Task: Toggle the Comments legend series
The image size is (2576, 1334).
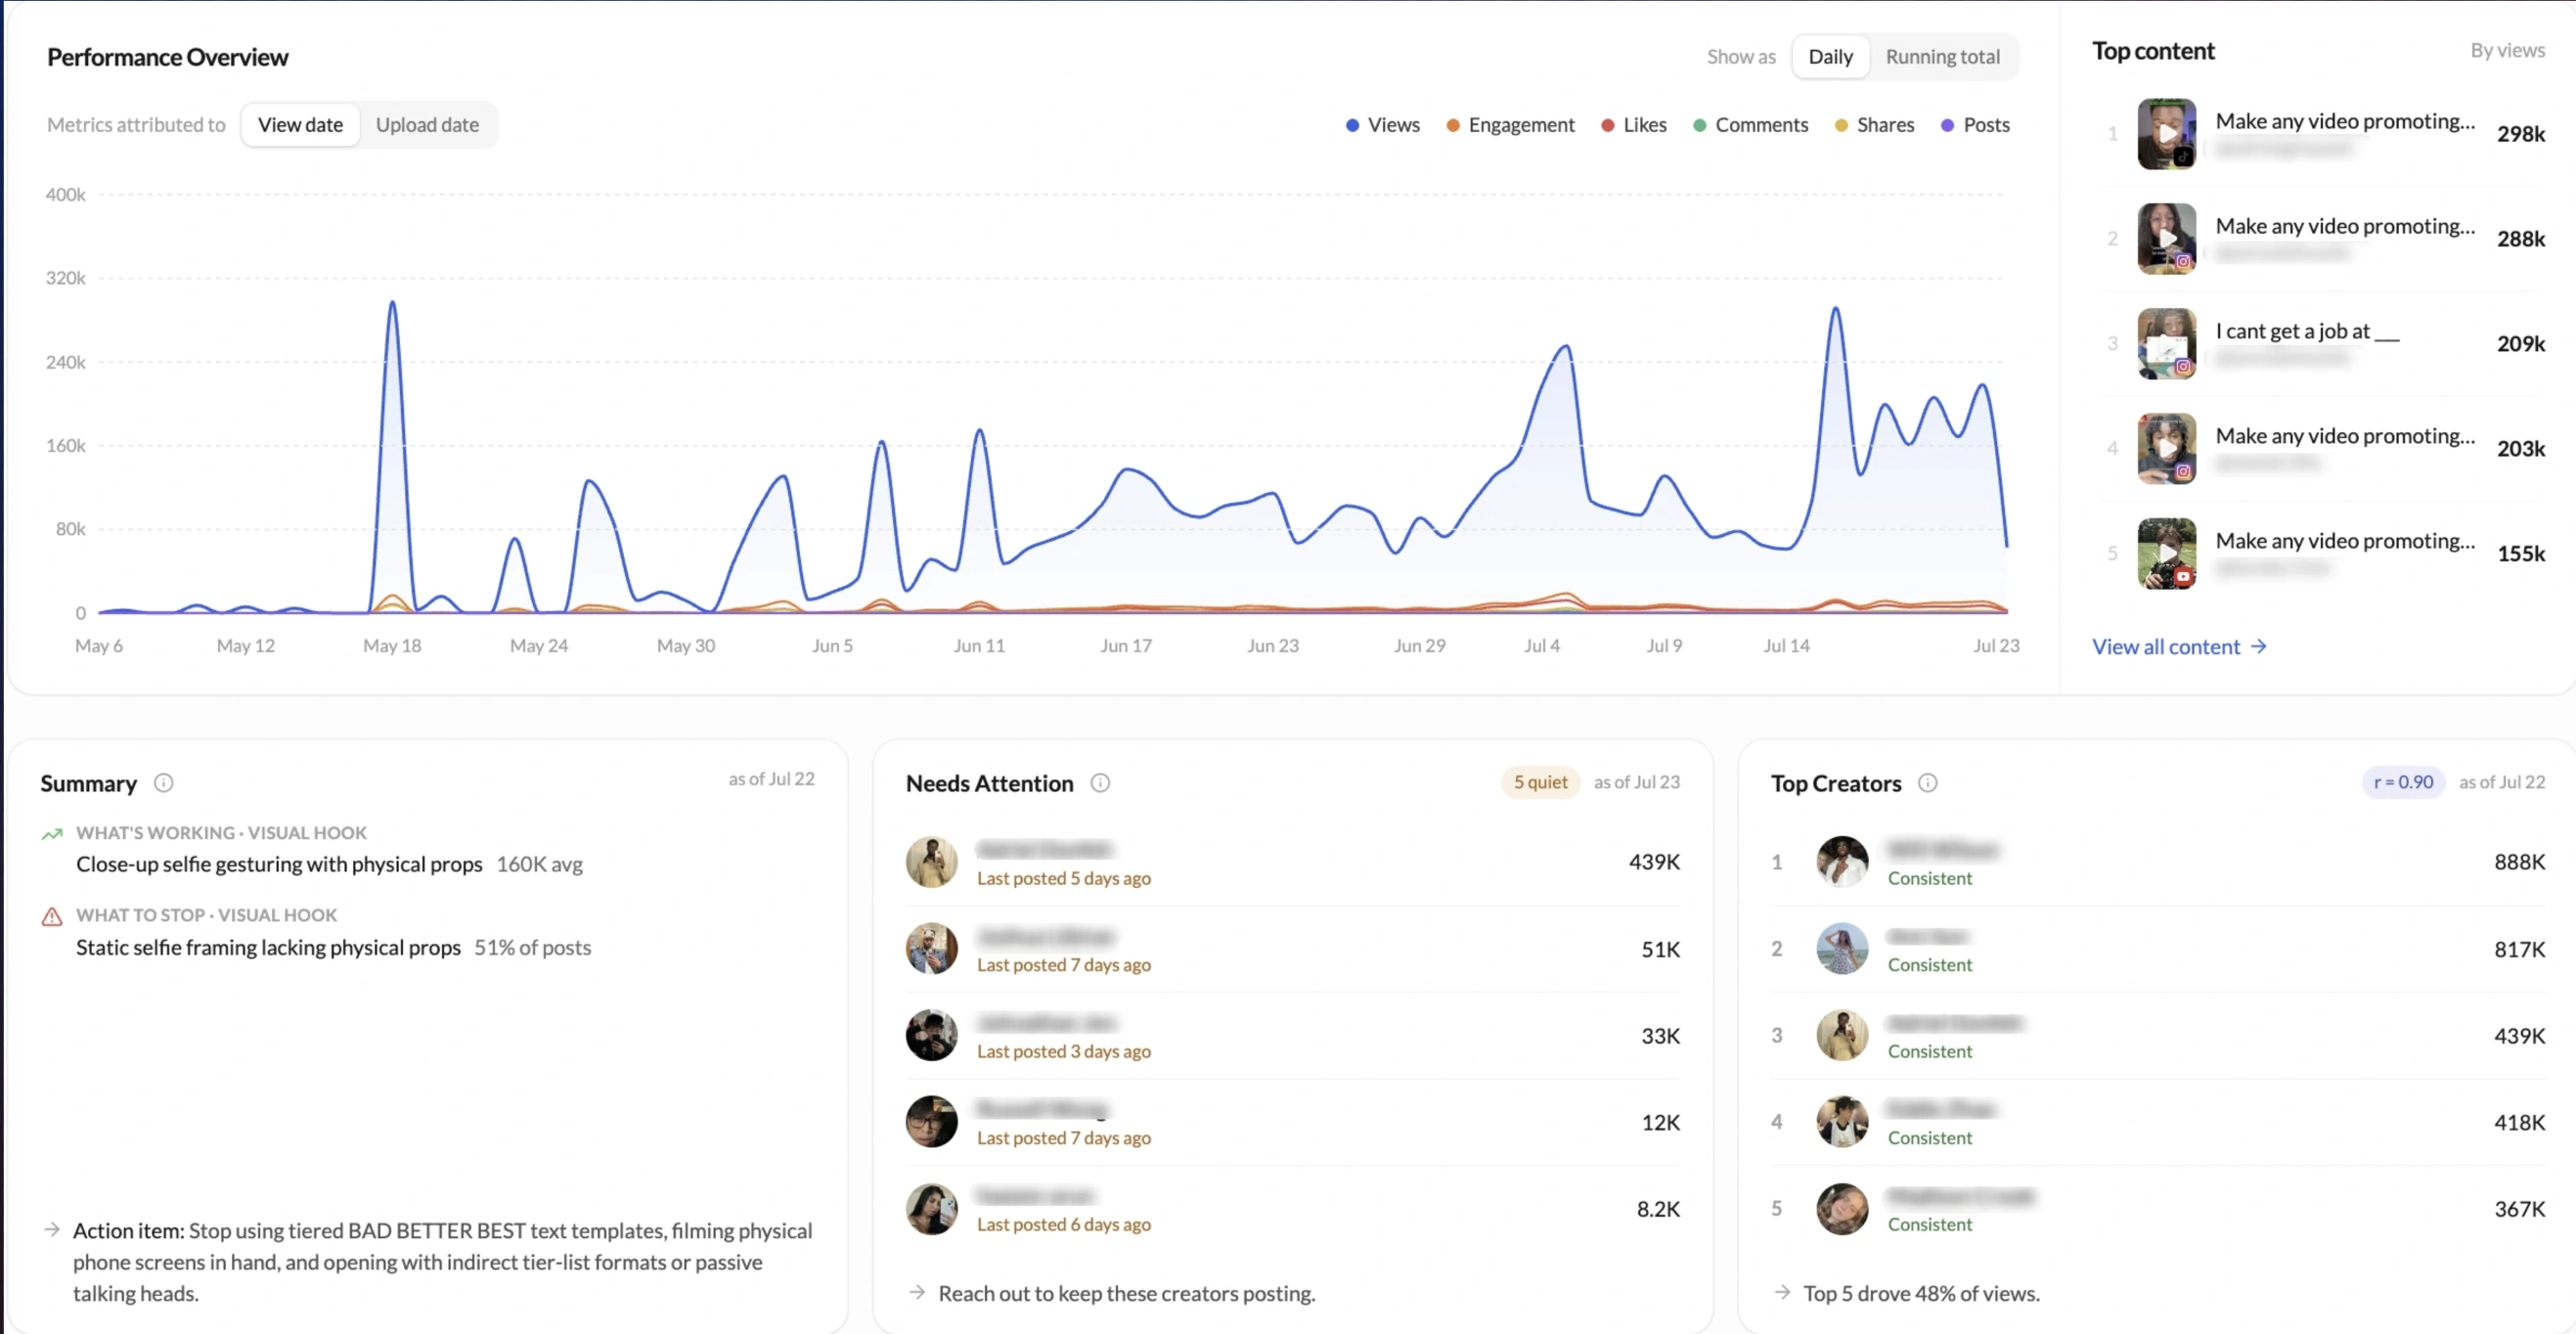Action: click(x=1750, y=125)
